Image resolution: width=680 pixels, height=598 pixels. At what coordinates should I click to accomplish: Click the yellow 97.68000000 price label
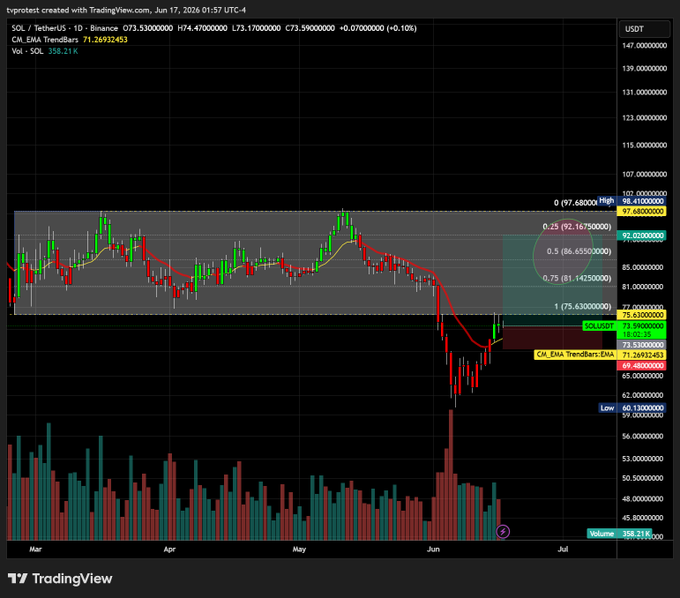[x=641, y=211]
